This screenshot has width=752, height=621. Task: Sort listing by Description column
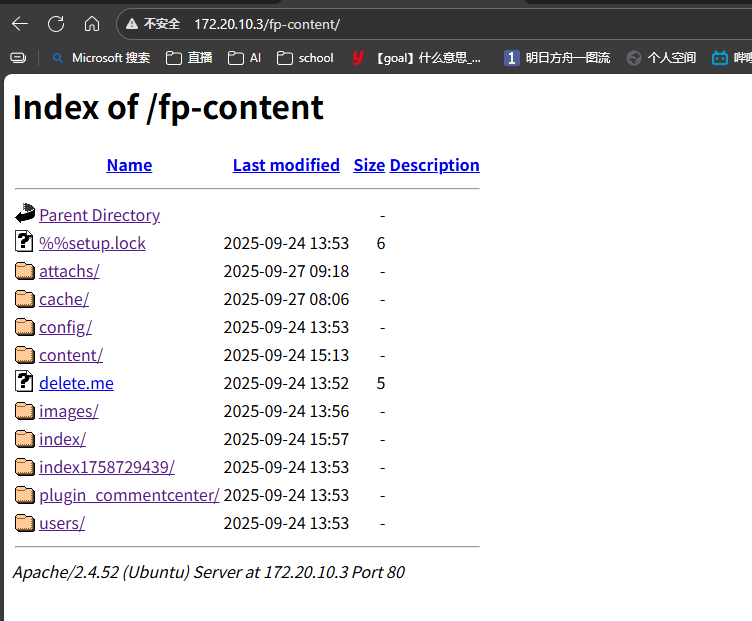[434, 165]
